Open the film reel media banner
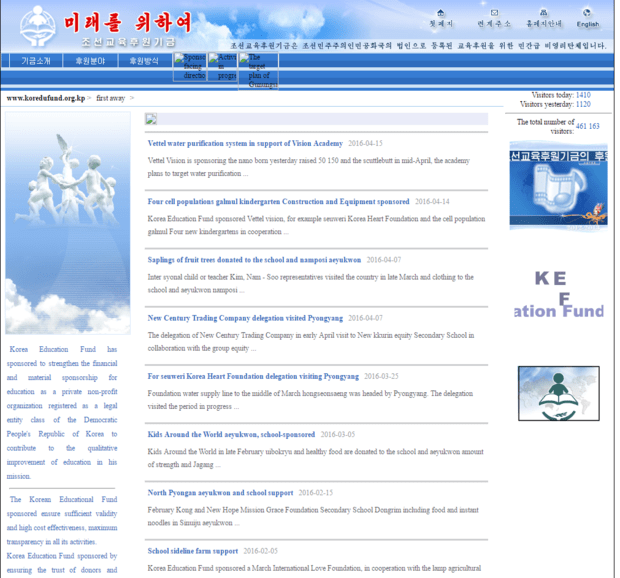 click(558, 186)
